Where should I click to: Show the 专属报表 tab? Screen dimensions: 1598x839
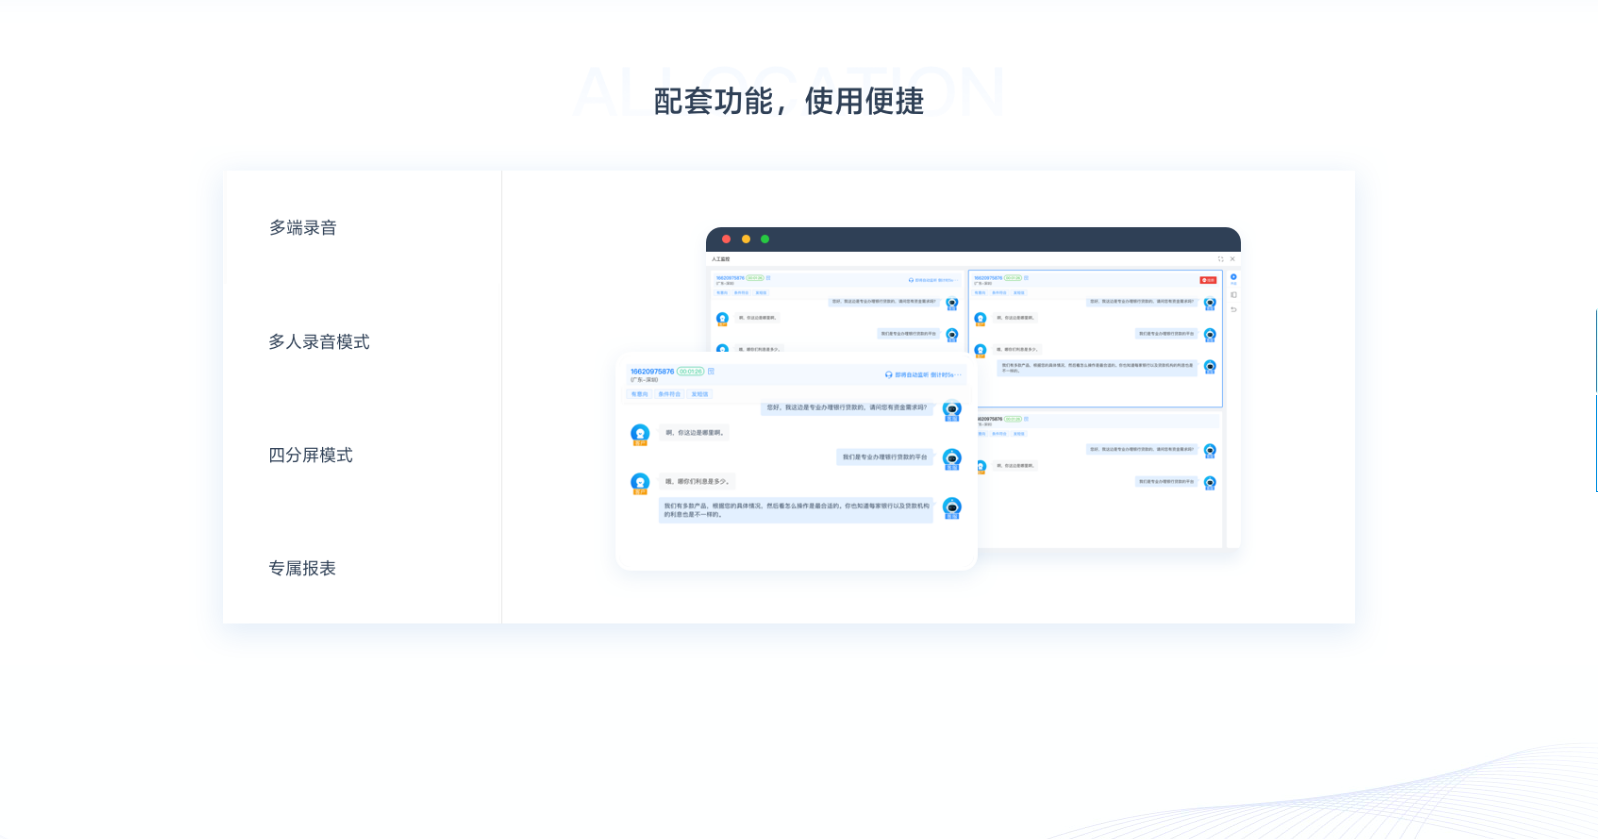pyautogui.click(x=302, y=568)
